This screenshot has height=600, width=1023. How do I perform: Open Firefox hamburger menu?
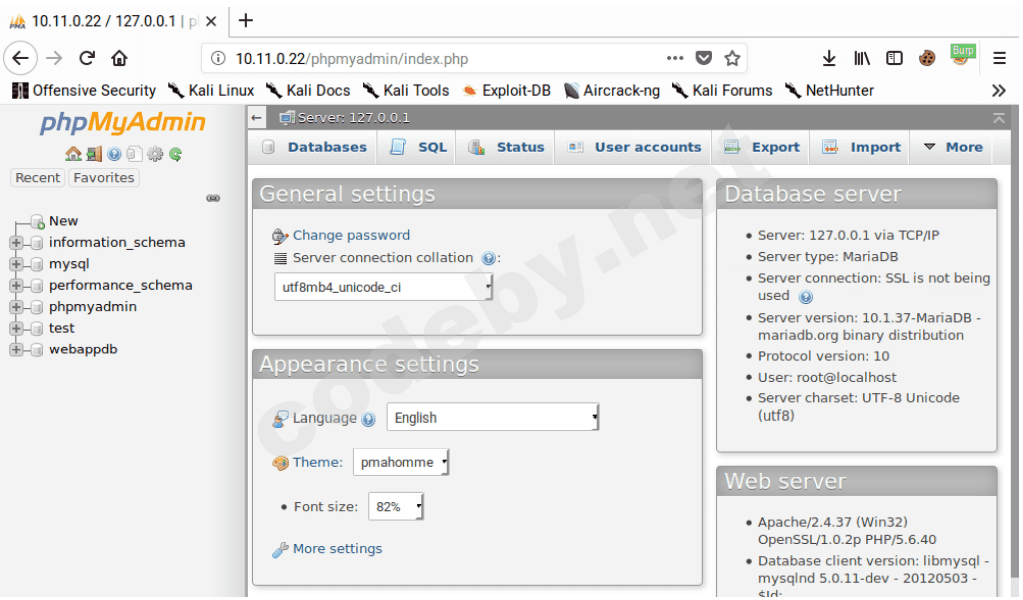coord(999,58)
